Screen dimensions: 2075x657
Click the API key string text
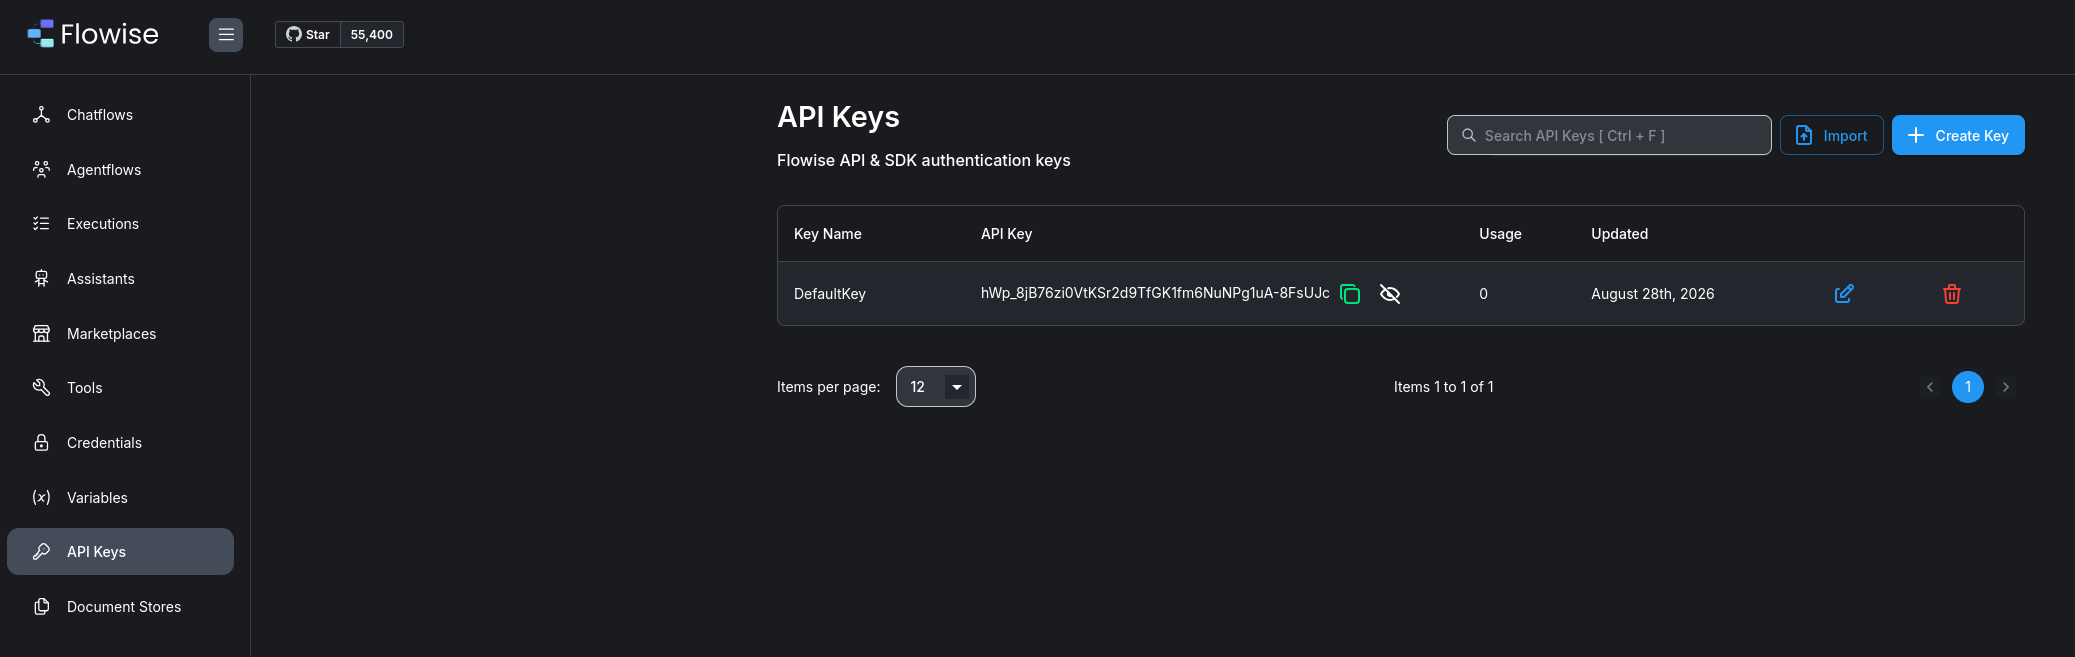point(1155,293)
